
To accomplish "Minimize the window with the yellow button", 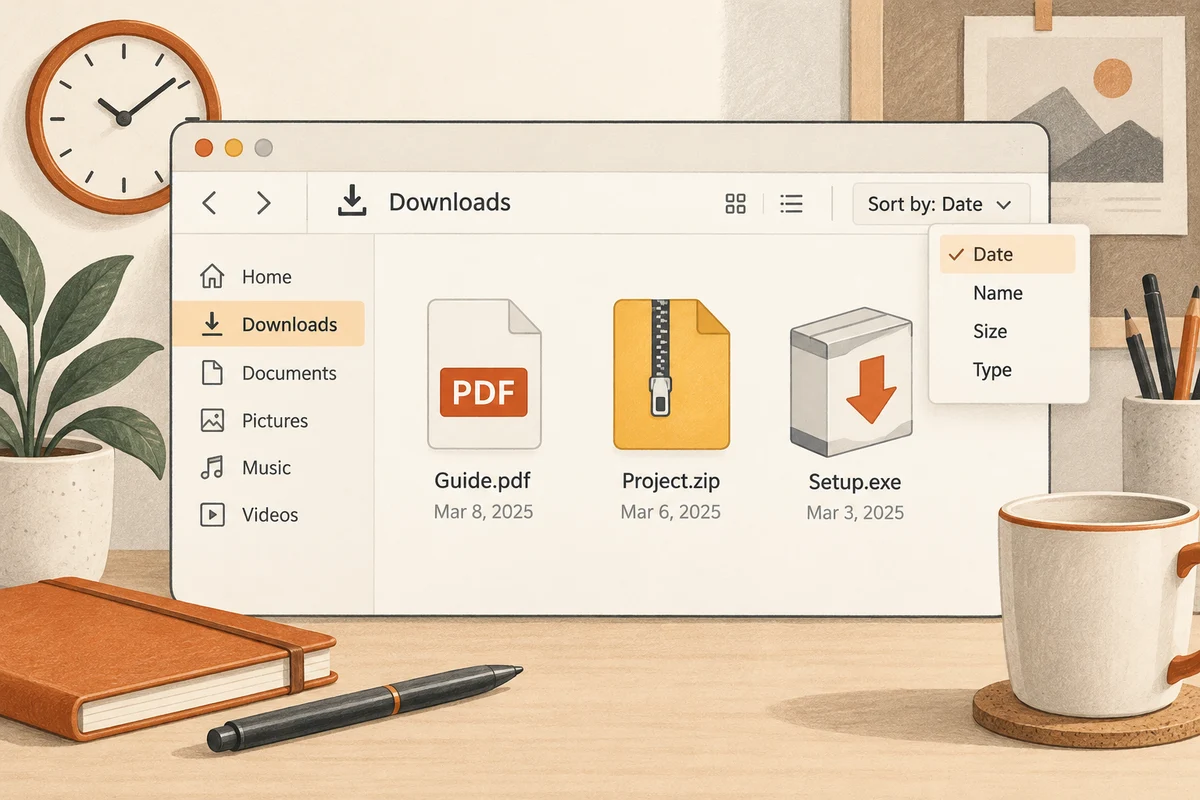I will point(234,148).
